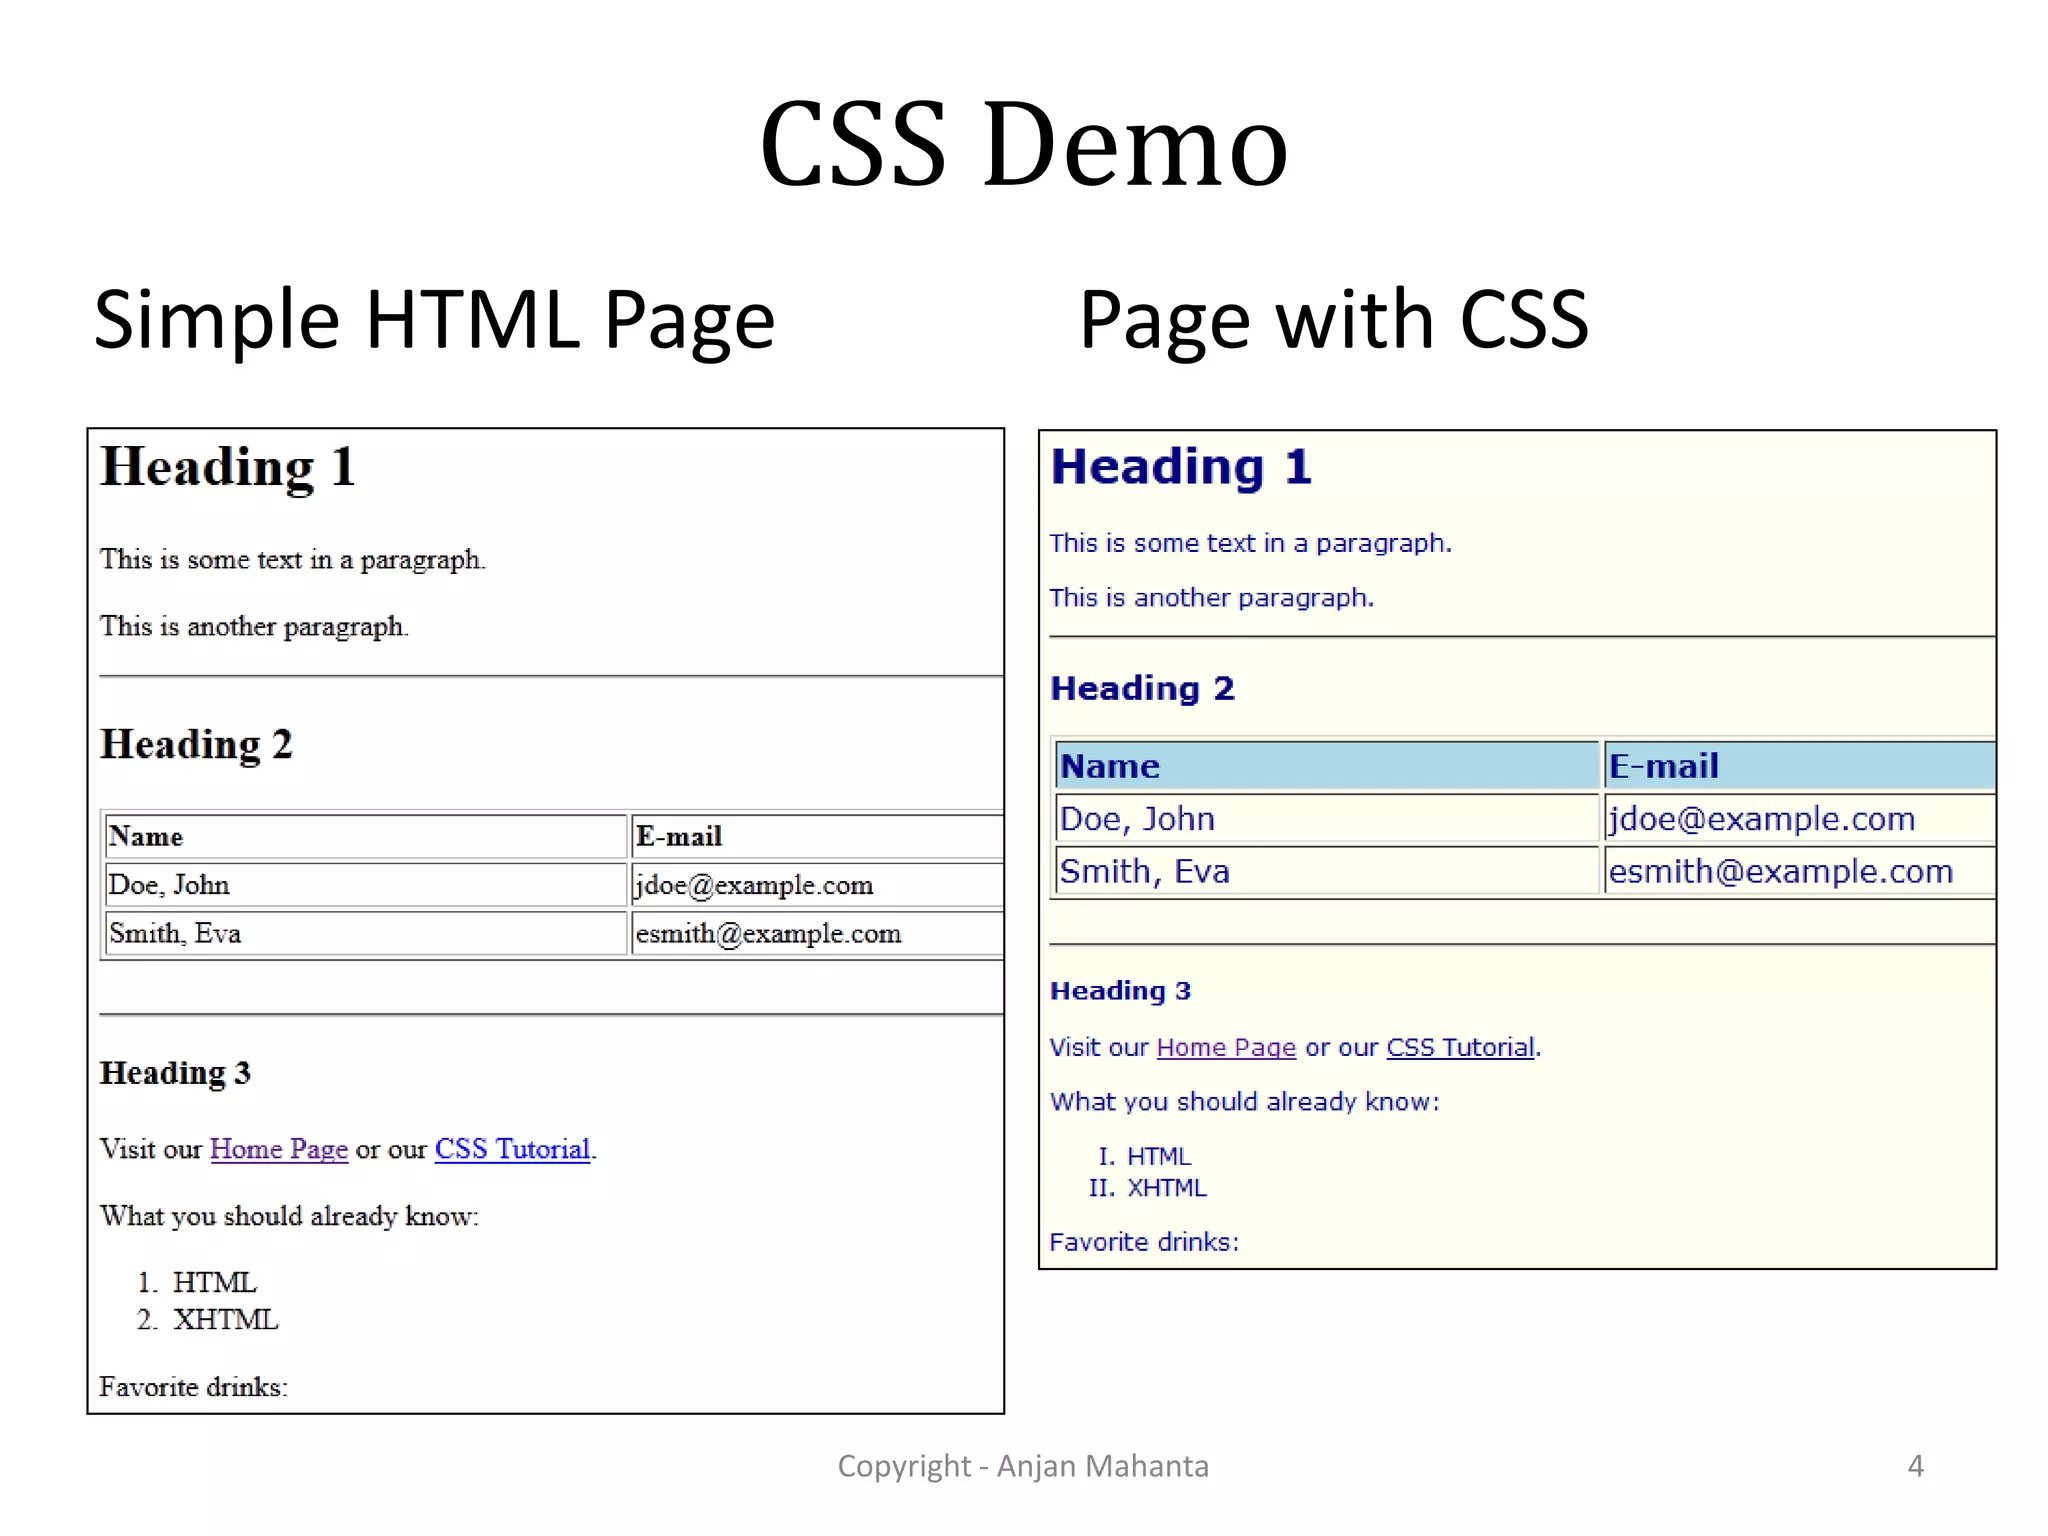Click 'Name' header cell in plain table
The width and height of the screenshot is (2048, 1536).
pyautogui.click(x=366, y=836)
